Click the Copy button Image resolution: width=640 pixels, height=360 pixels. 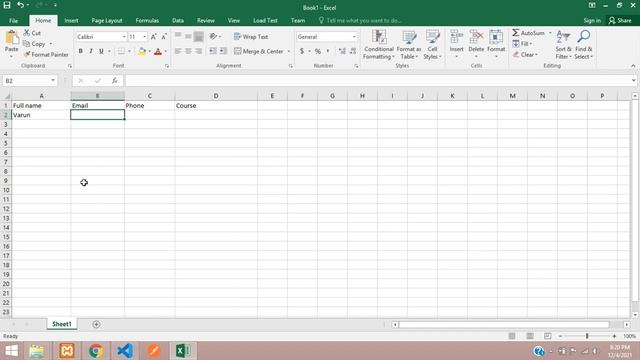35,44
